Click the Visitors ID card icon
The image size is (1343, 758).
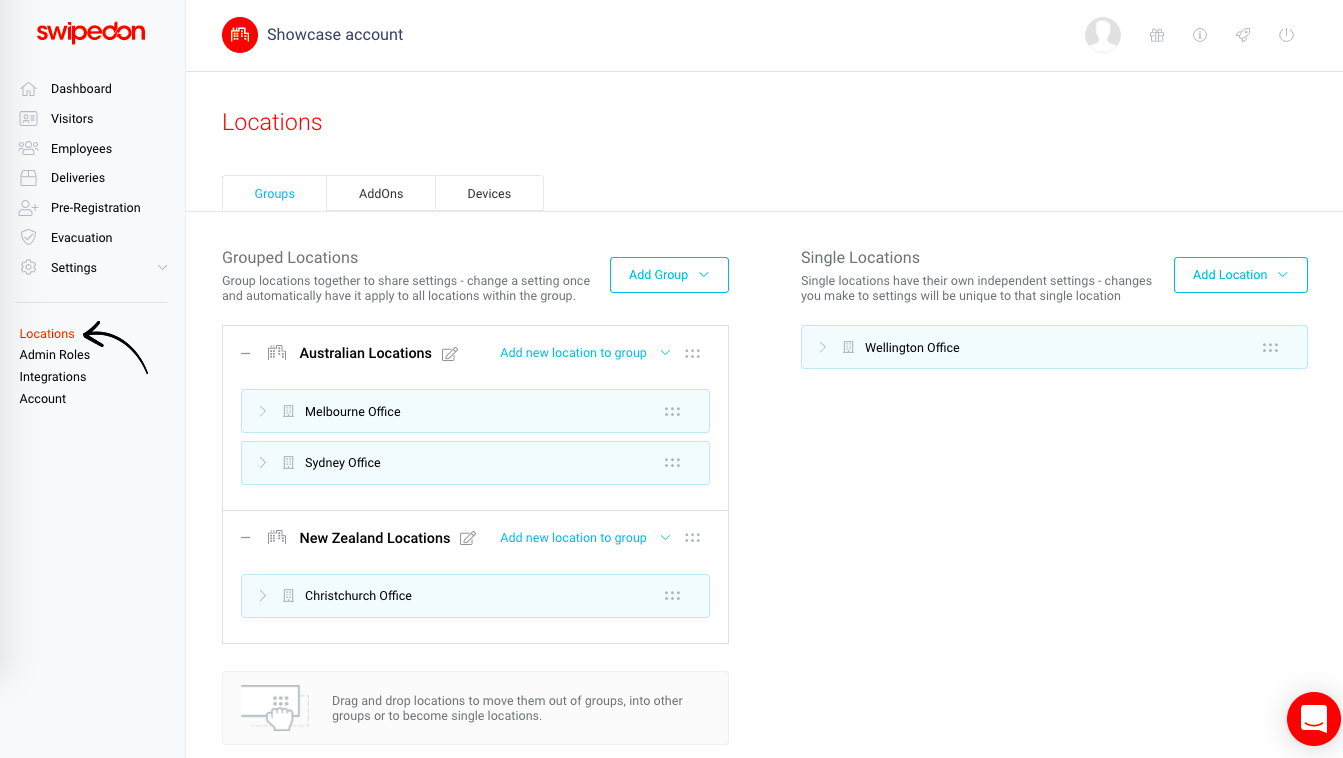pos(28,118)
